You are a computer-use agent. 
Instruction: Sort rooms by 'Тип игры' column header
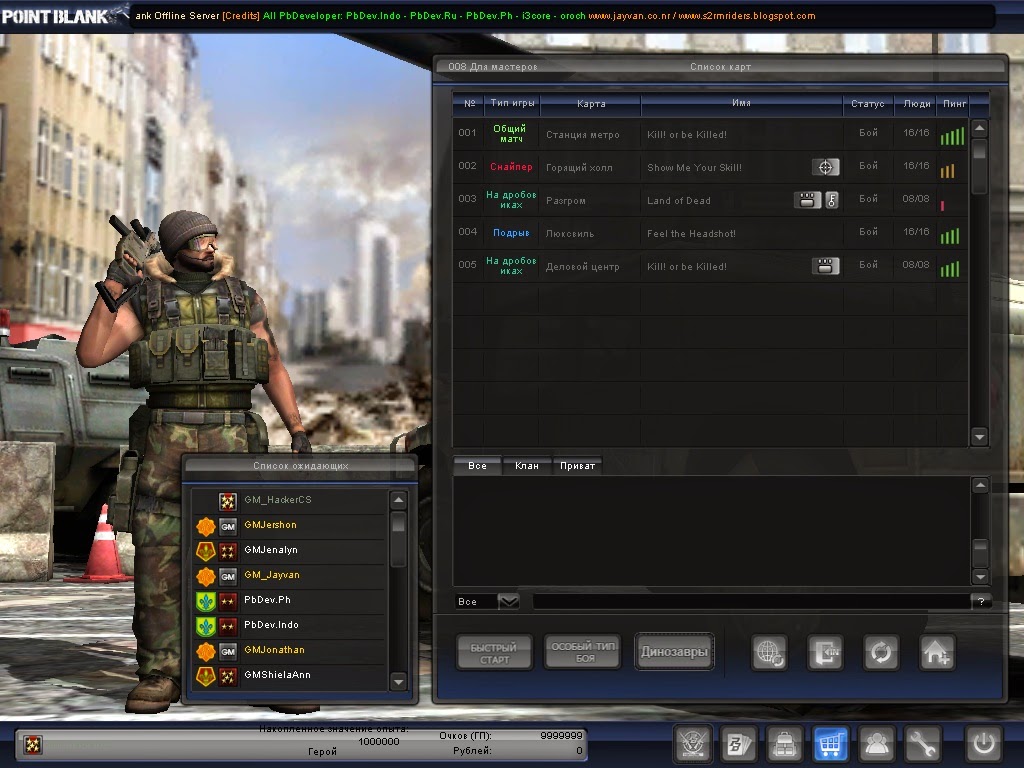(x=512, y=103)
